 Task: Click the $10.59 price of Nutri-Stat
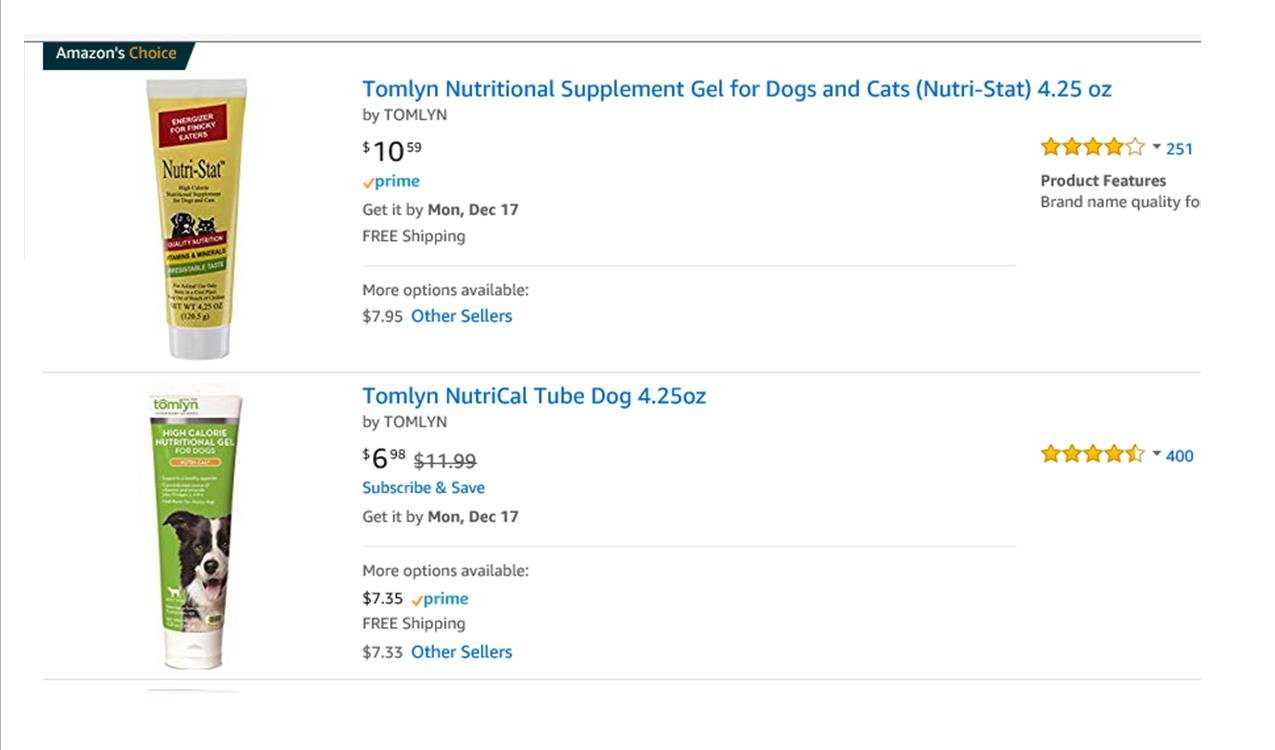coord(391,151)
